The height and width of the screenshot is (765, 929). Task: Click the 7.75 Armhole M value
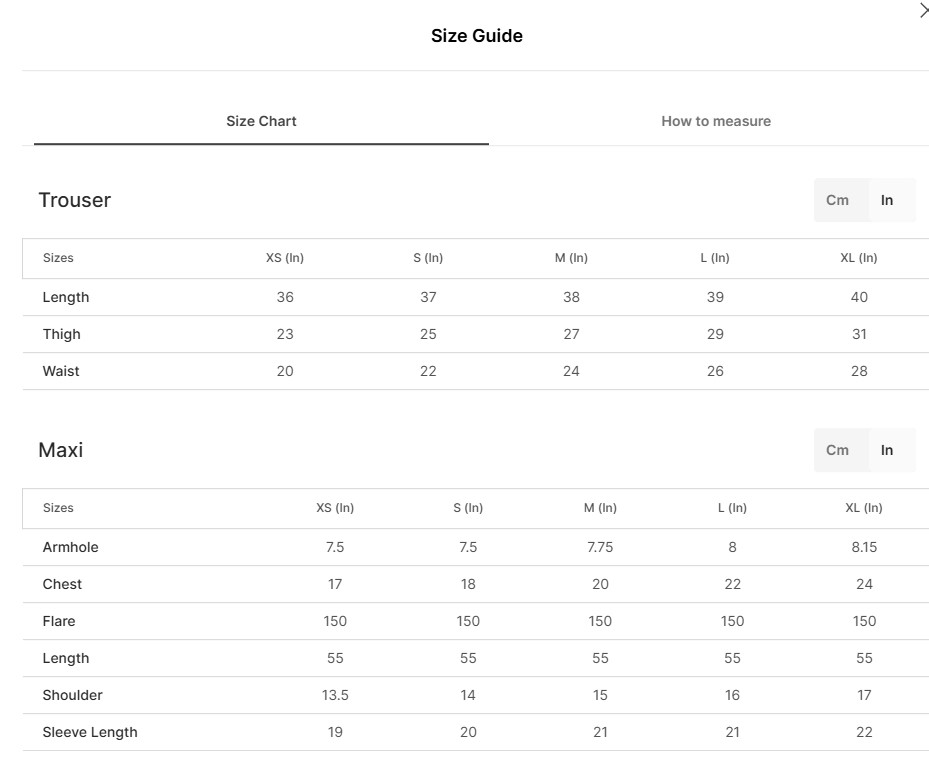(600, 547)
